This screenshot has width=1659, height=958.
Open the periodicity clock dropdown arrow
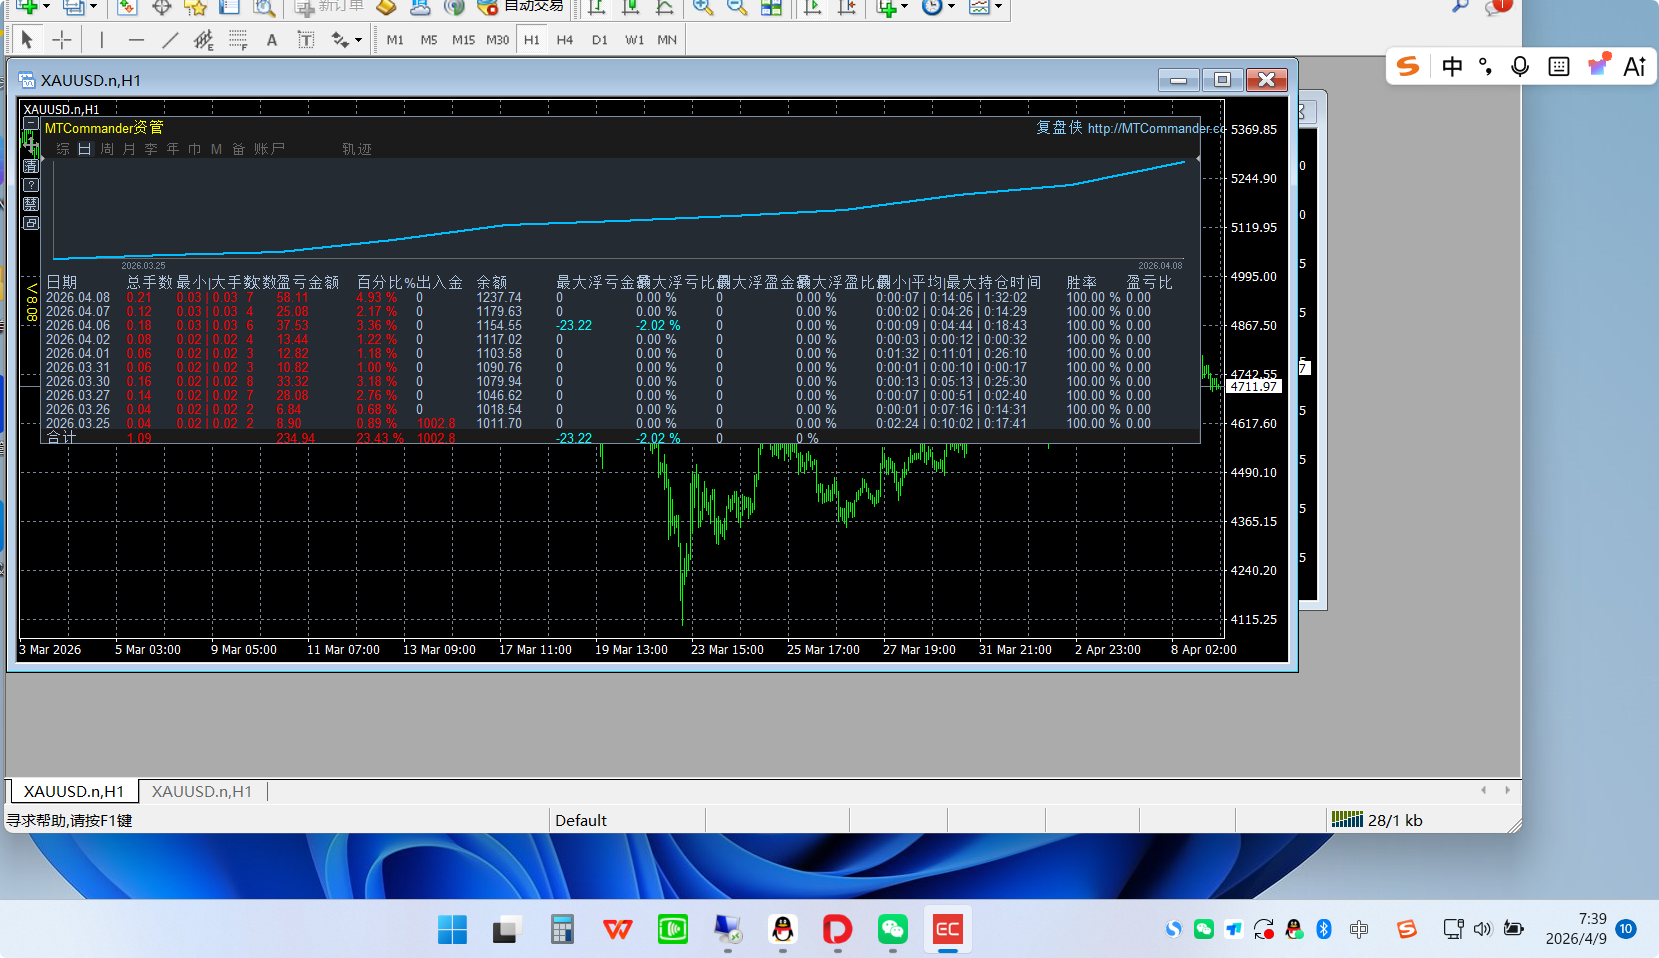point(950,7)
